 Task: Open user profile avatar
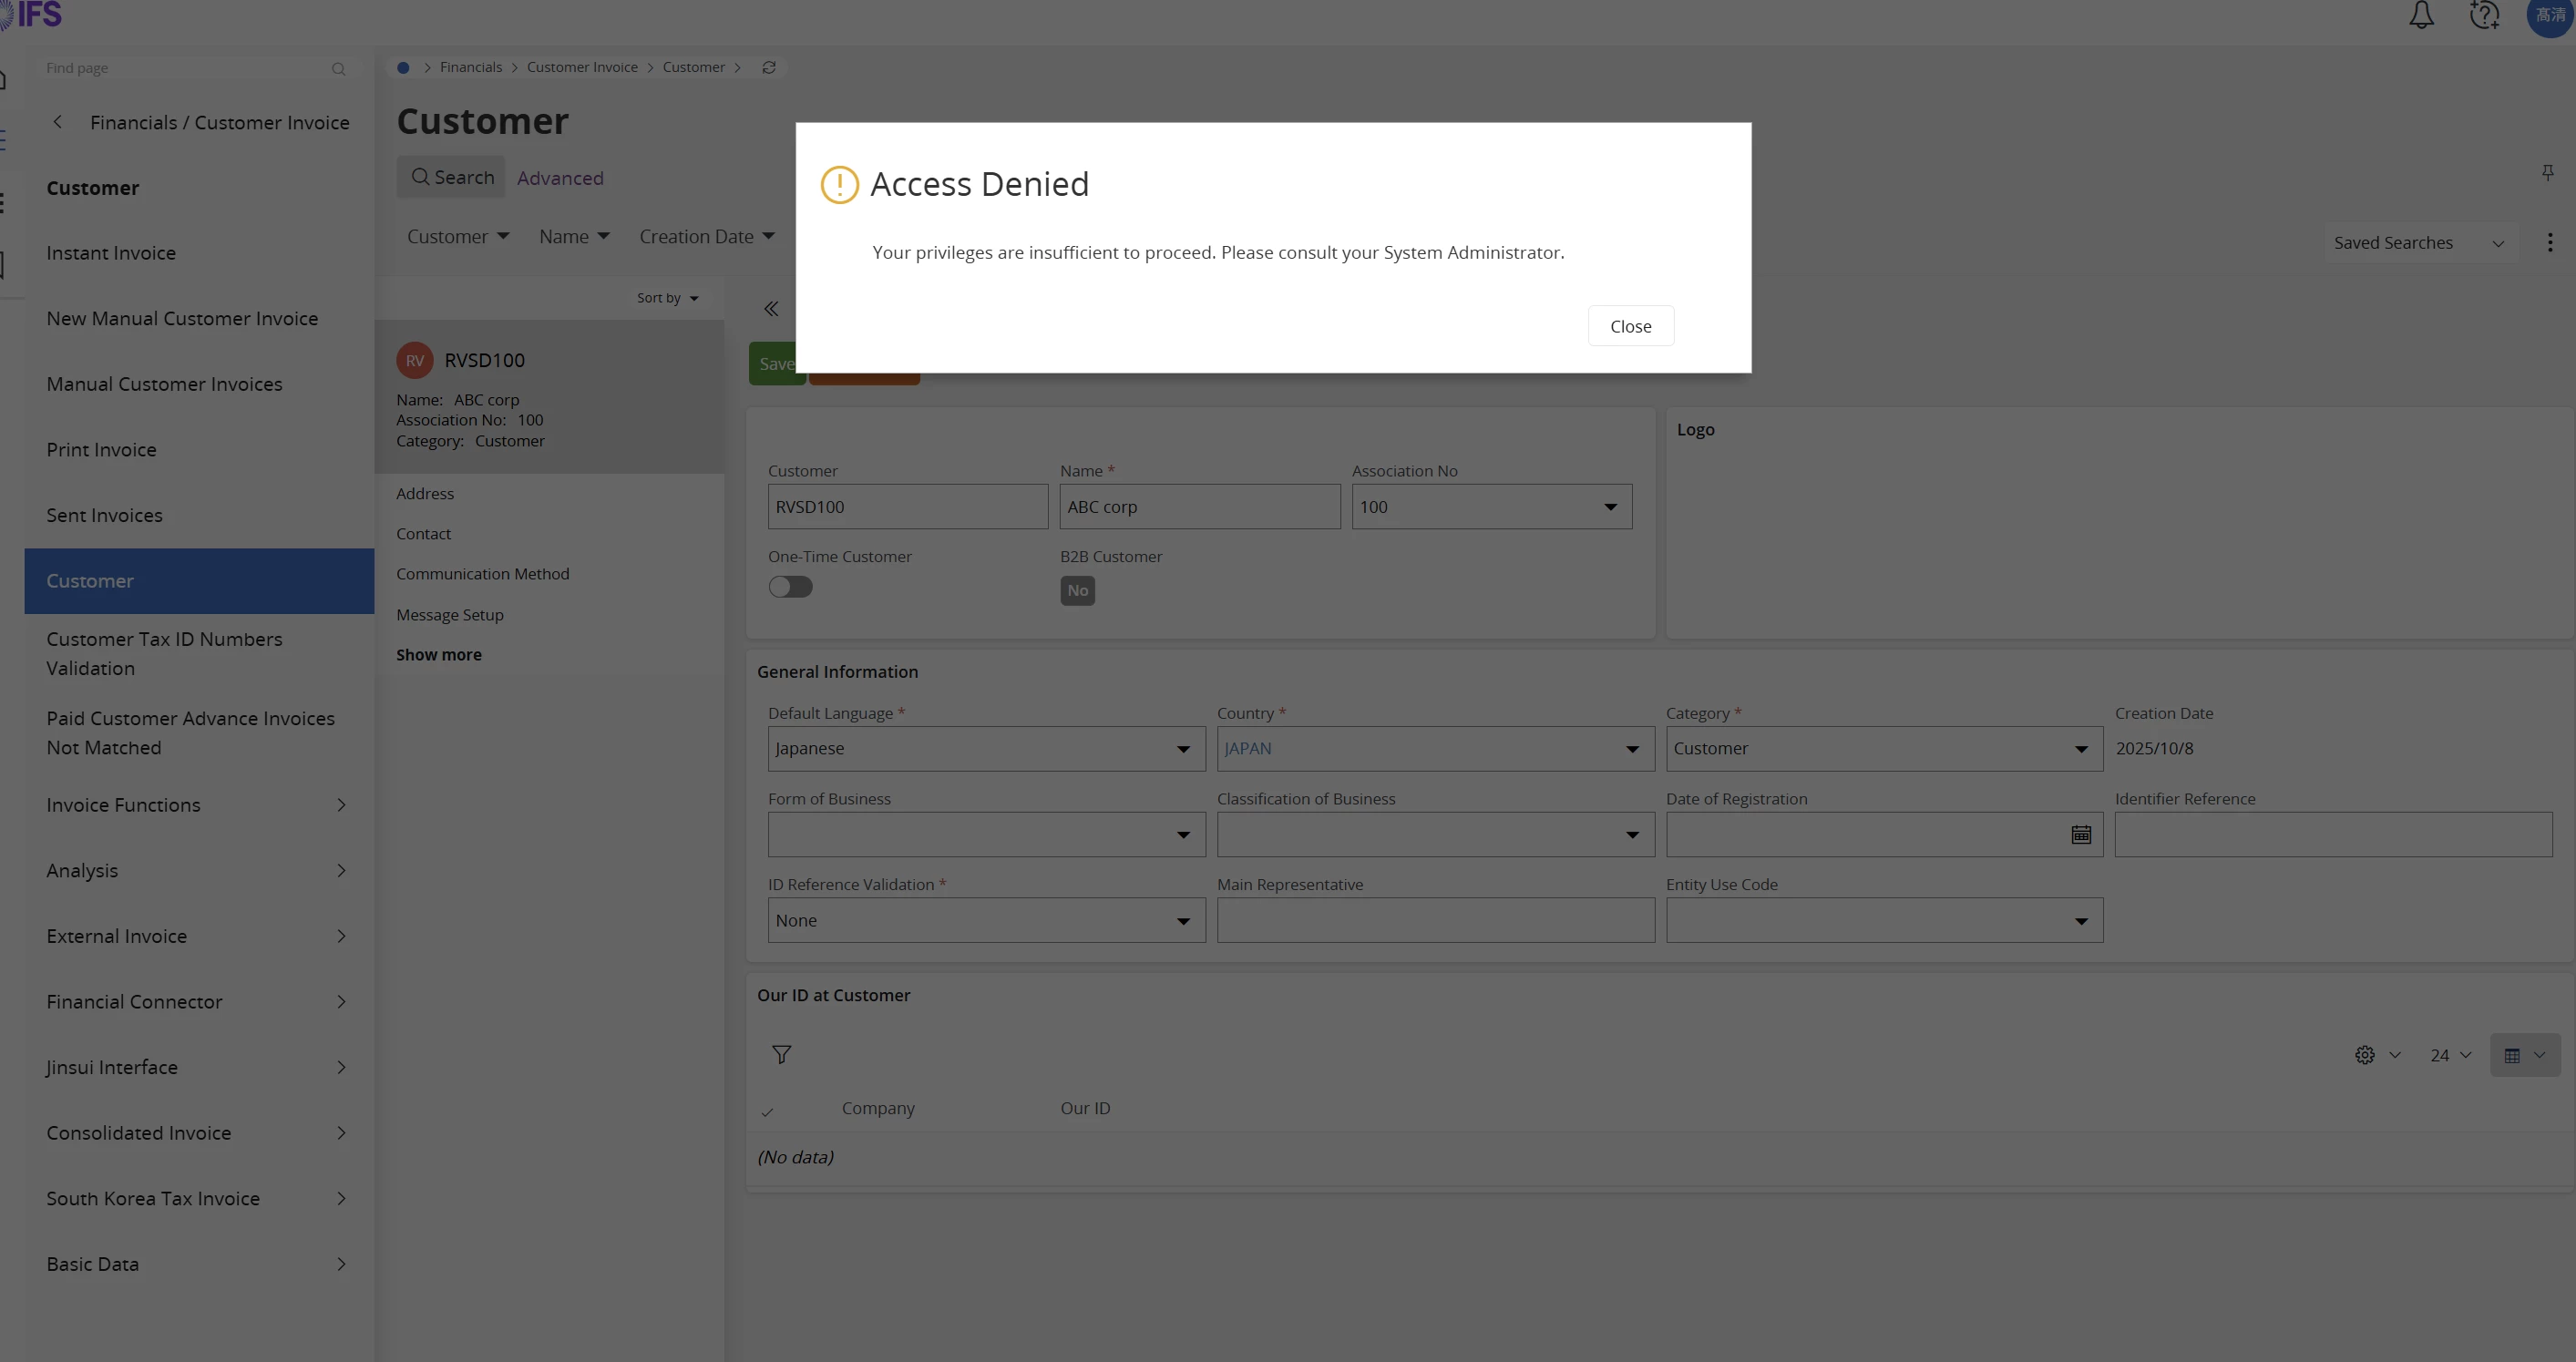2550,15
